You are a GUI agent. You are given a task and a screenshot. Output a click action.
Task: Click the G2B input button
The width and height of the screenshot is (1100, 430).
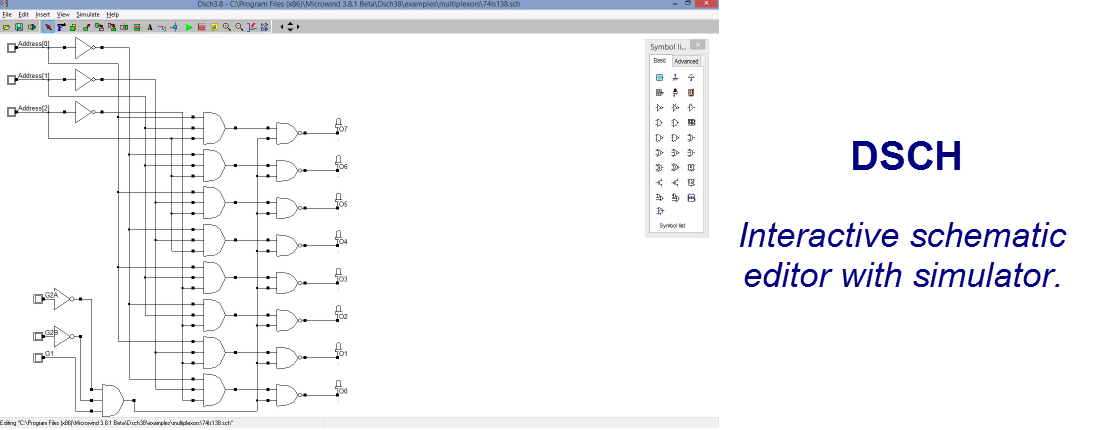pos(39,337)
